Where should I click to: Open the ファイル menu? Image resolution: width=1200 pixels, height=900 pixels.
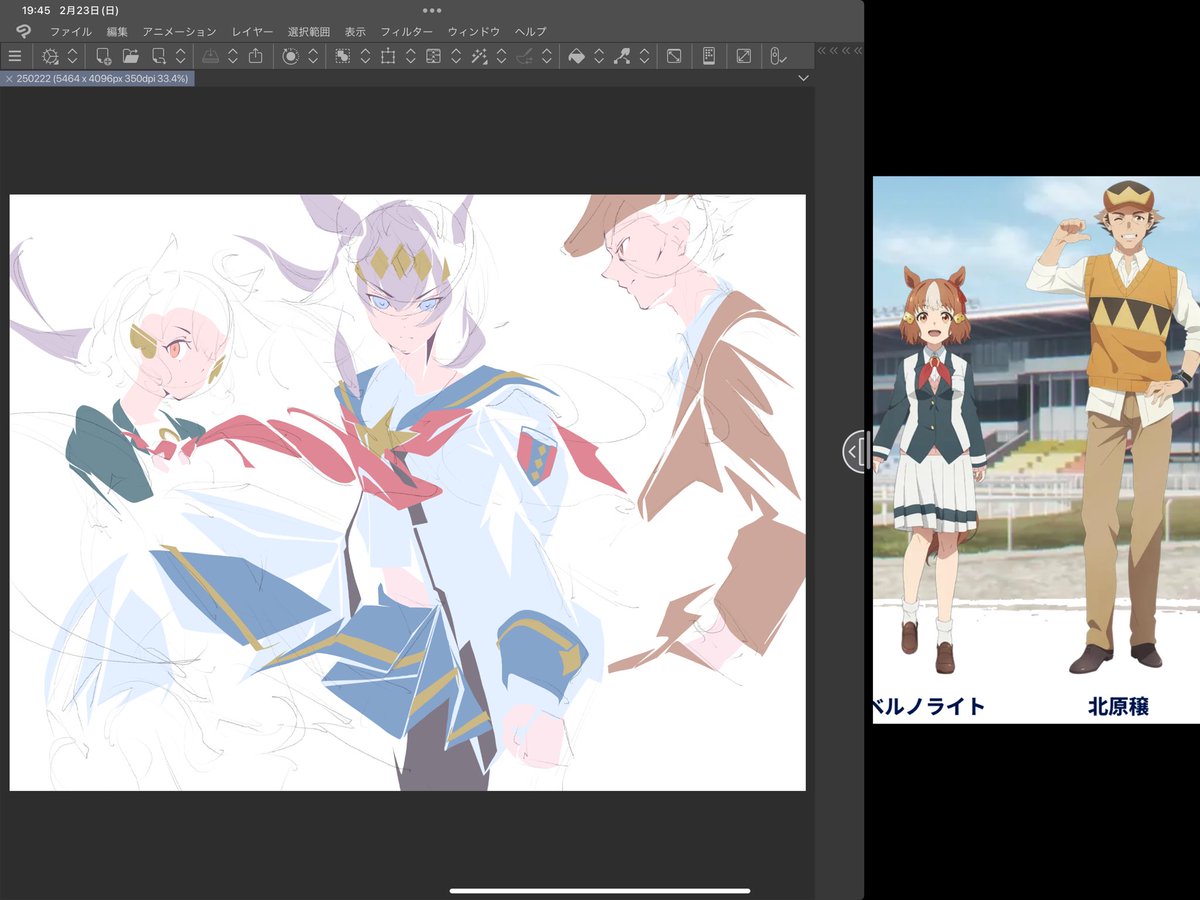point(70,32)
